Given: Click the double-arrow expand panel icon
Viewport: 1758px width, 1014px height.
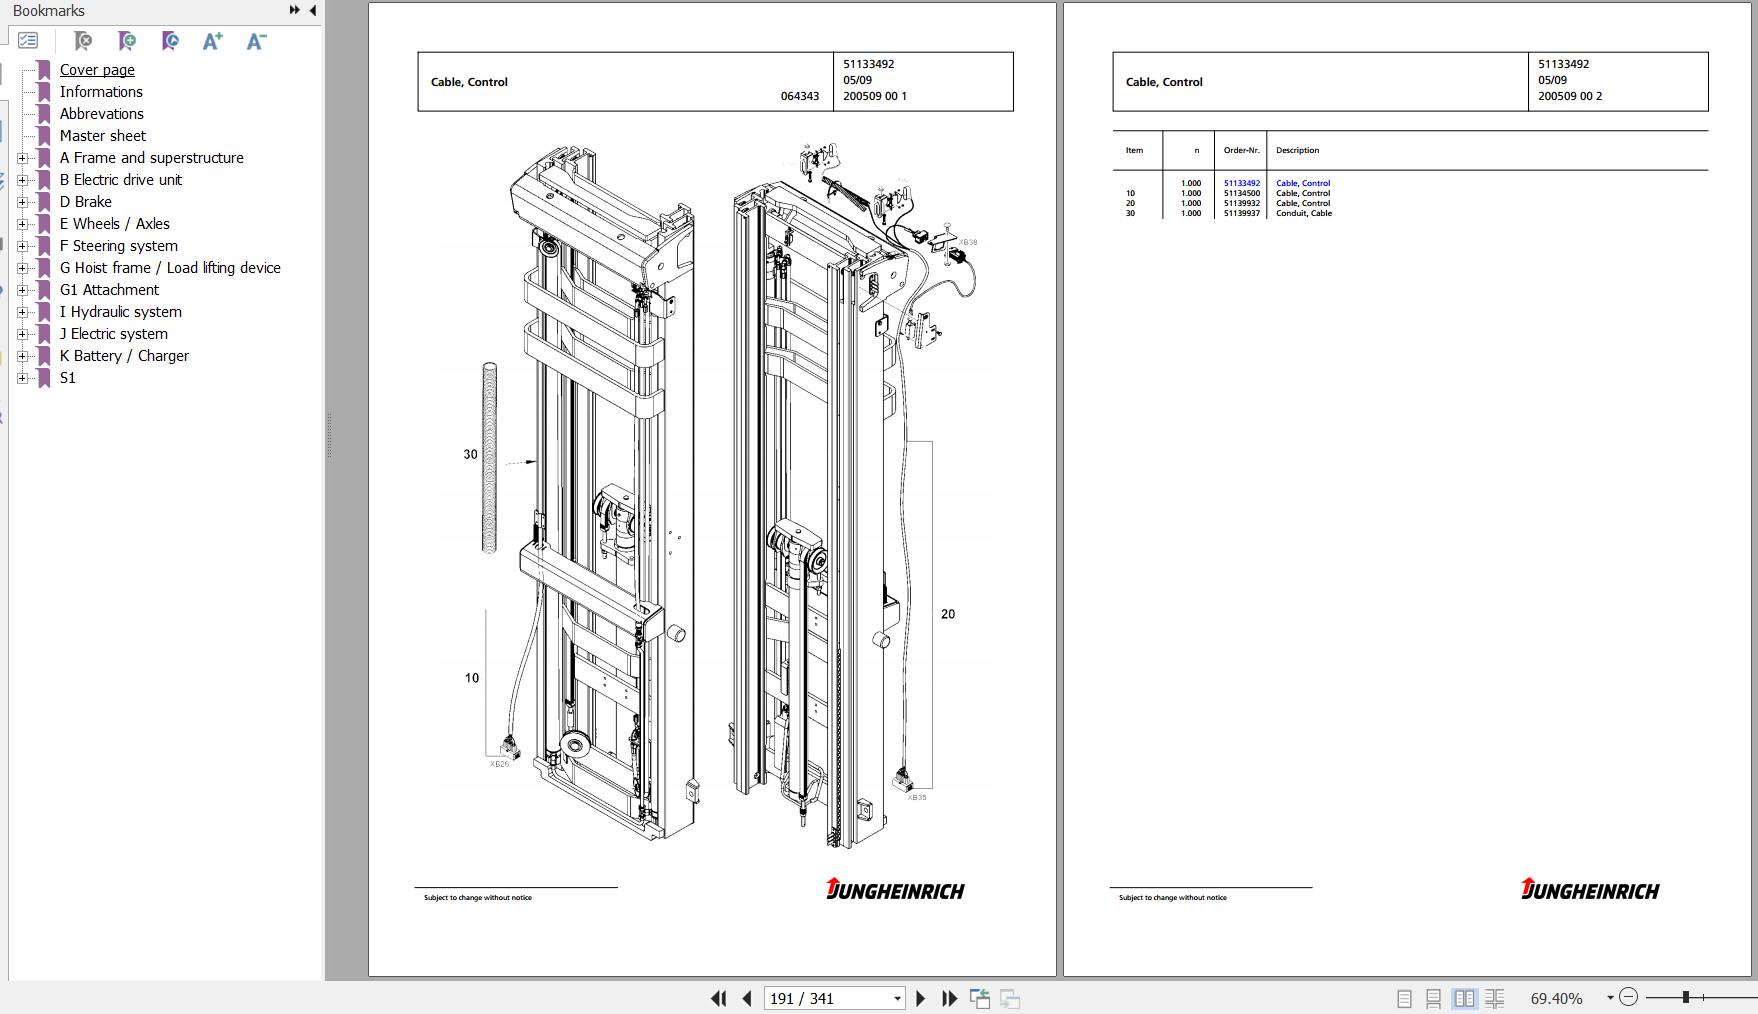Looking at the screenshot, I should pos(294,10).
